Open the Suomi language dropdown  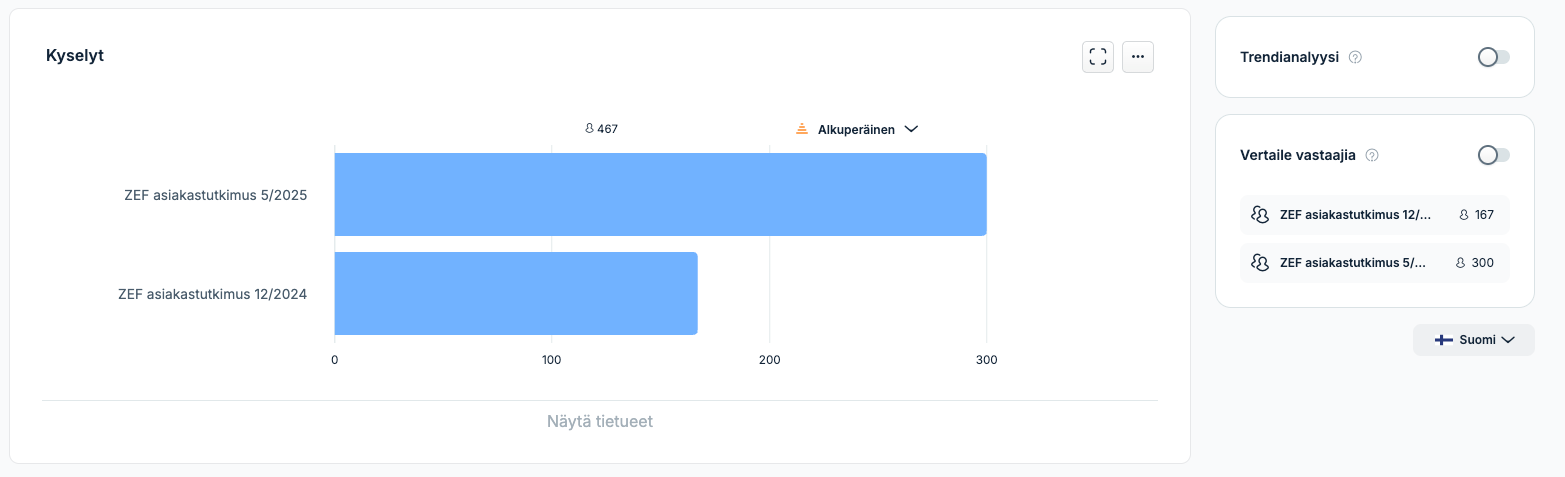click(x=1474, y=340)
